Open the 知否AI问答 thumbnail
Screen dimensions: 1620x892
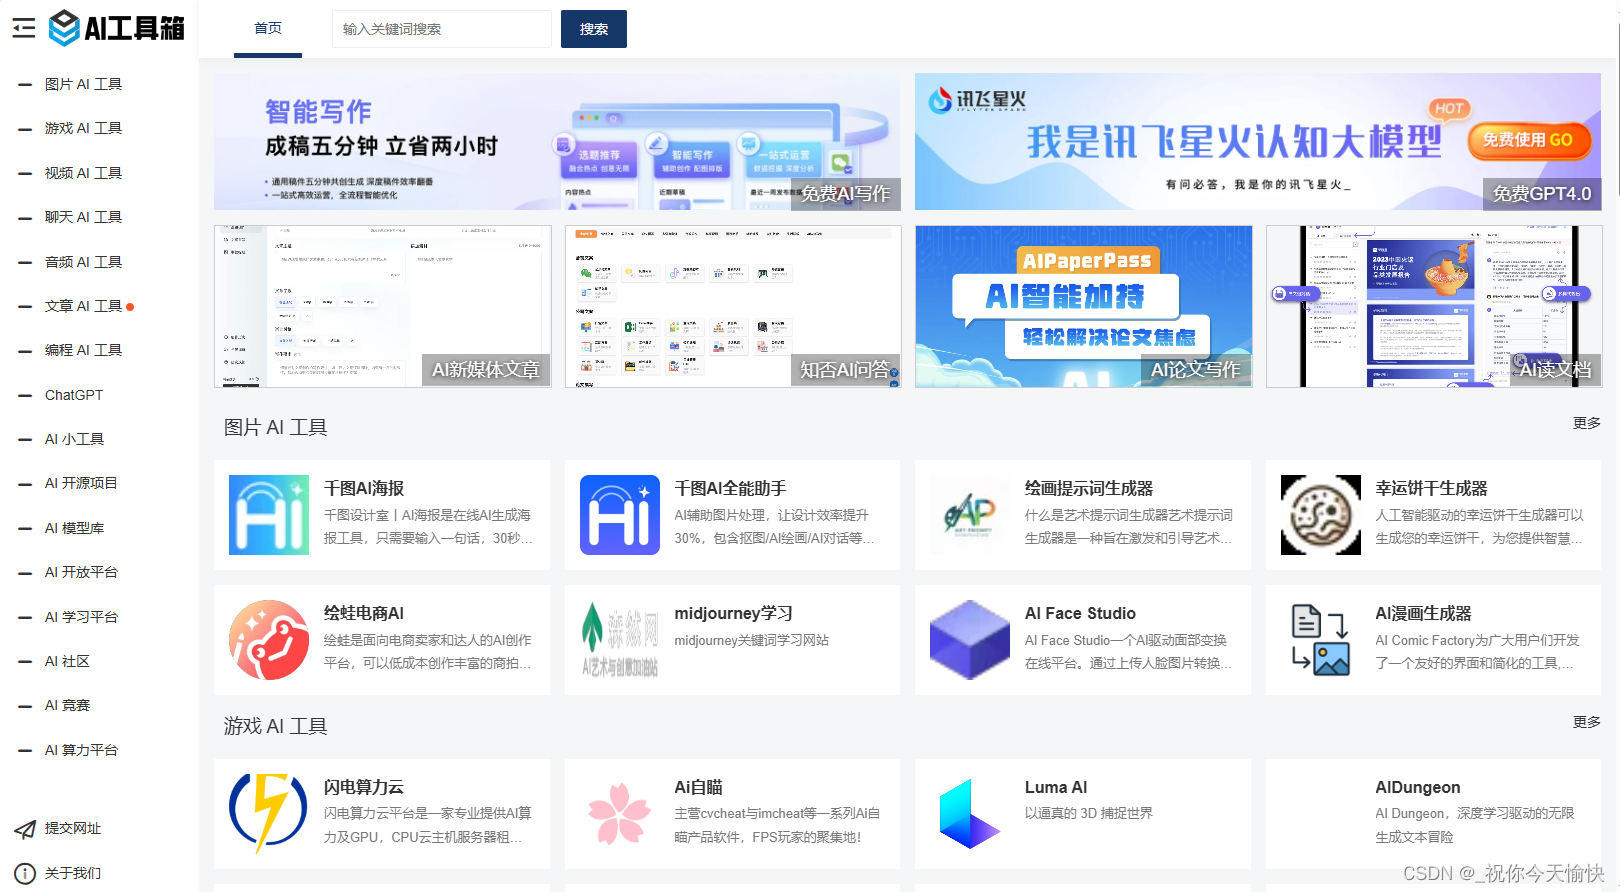(733, 306)
